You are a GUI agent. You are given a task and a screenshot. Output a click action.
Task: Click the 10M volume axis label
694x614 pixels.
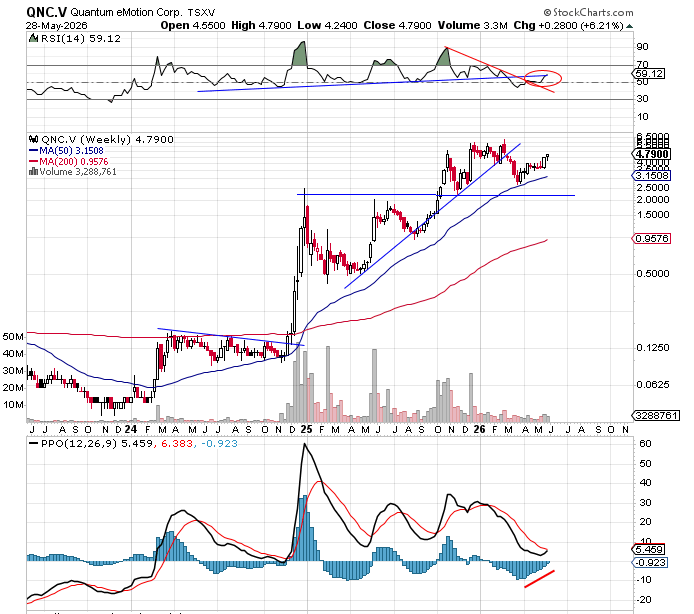[13, 405]
